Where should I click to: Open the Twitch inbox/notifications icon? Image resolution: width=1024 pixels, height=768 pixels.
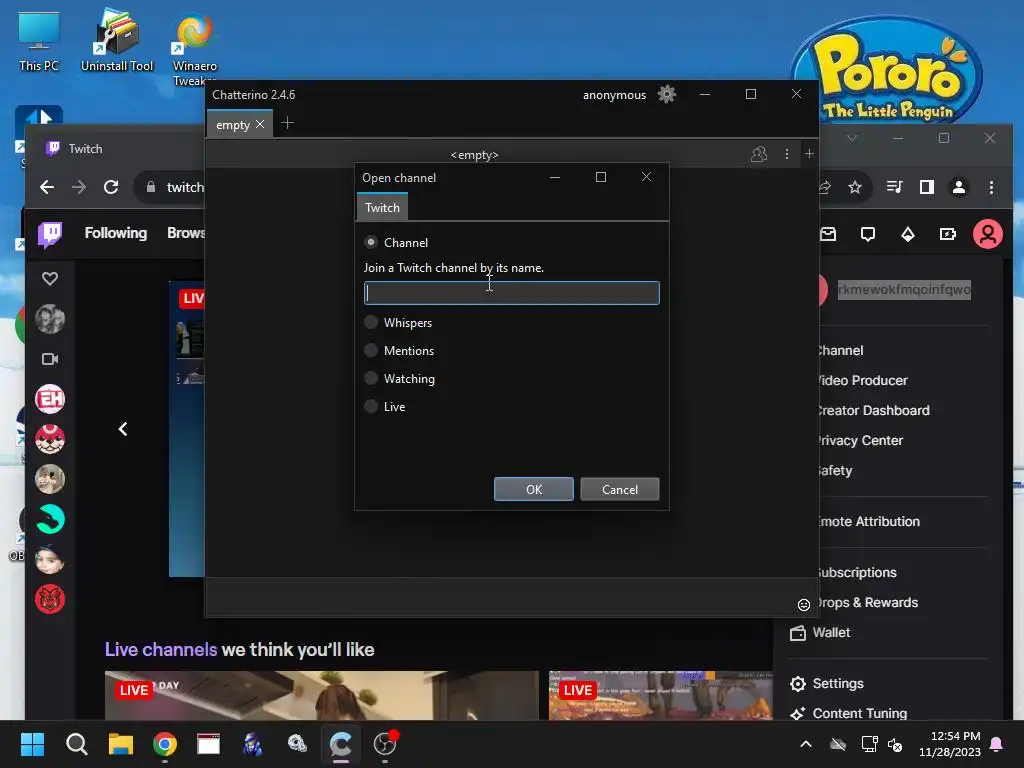828,234
